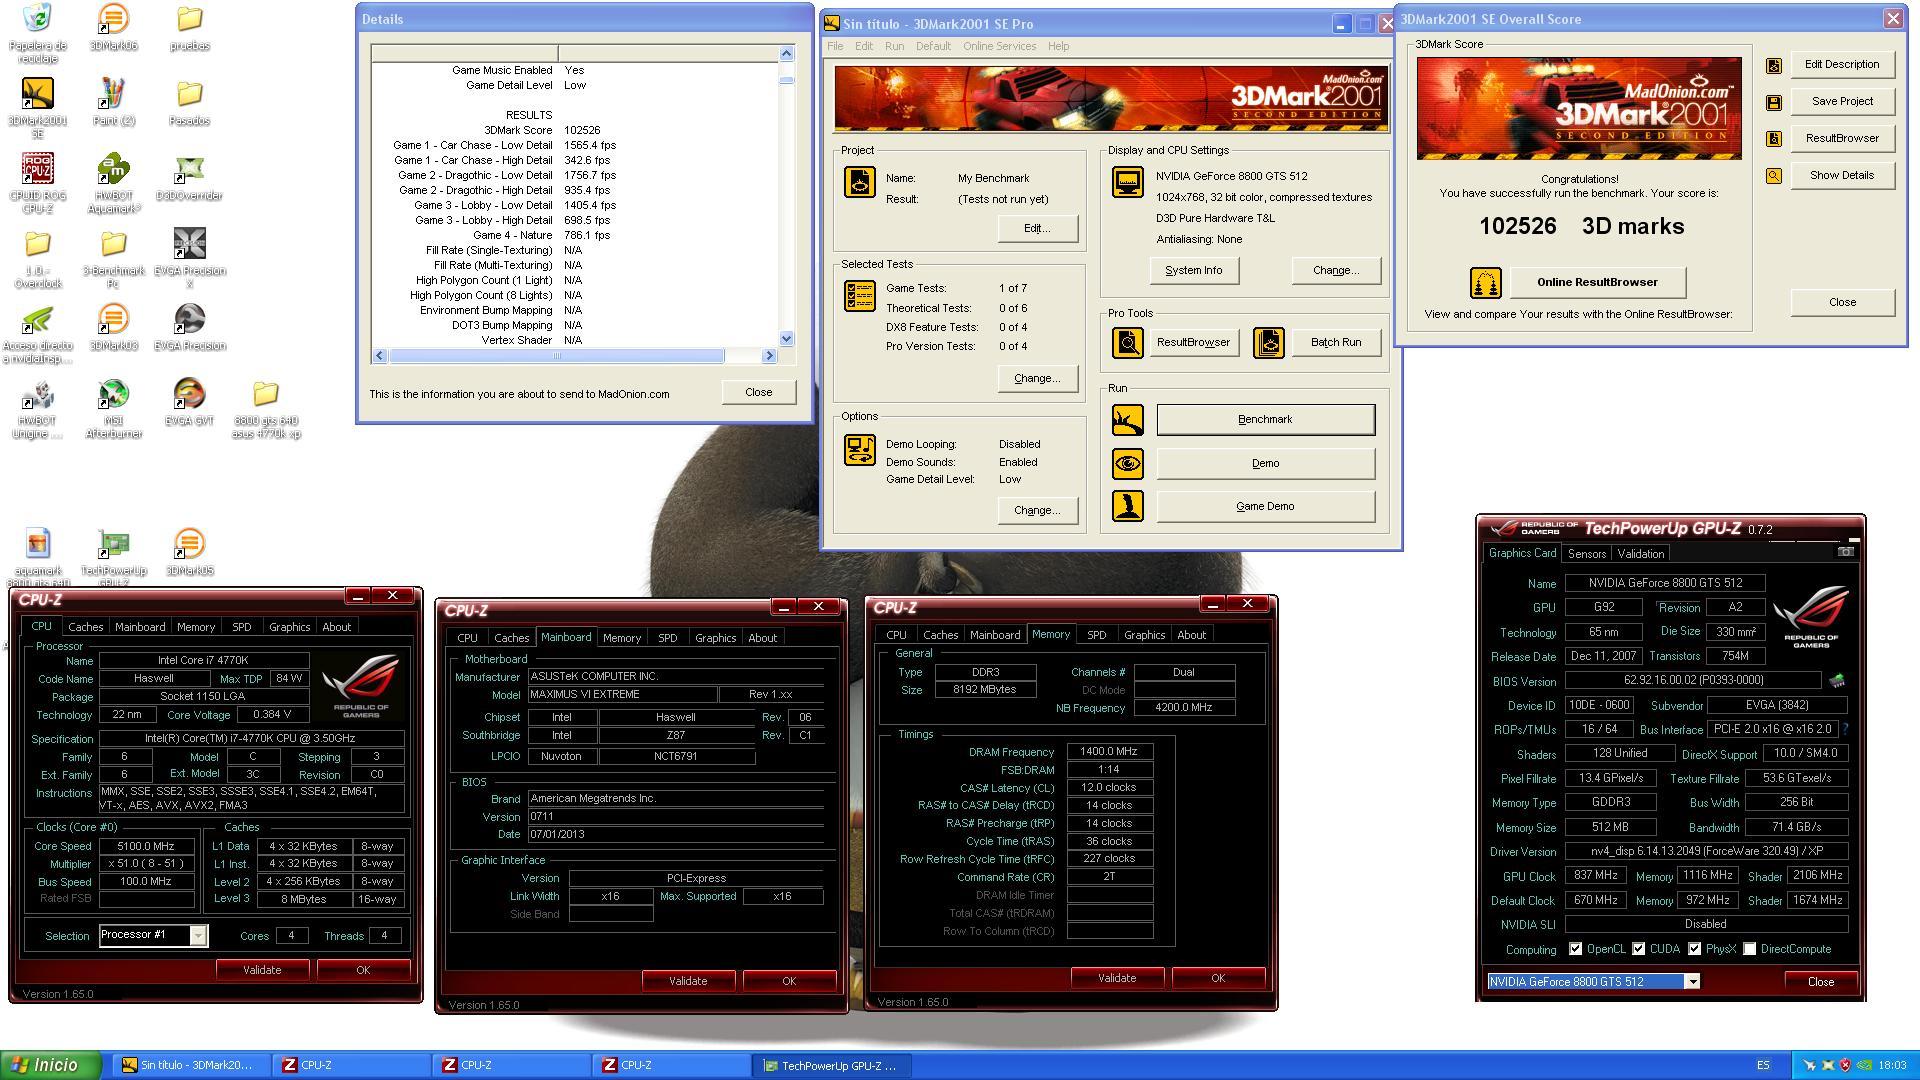Click the Name field in GPU-Z

click(x=1665, y=583)
